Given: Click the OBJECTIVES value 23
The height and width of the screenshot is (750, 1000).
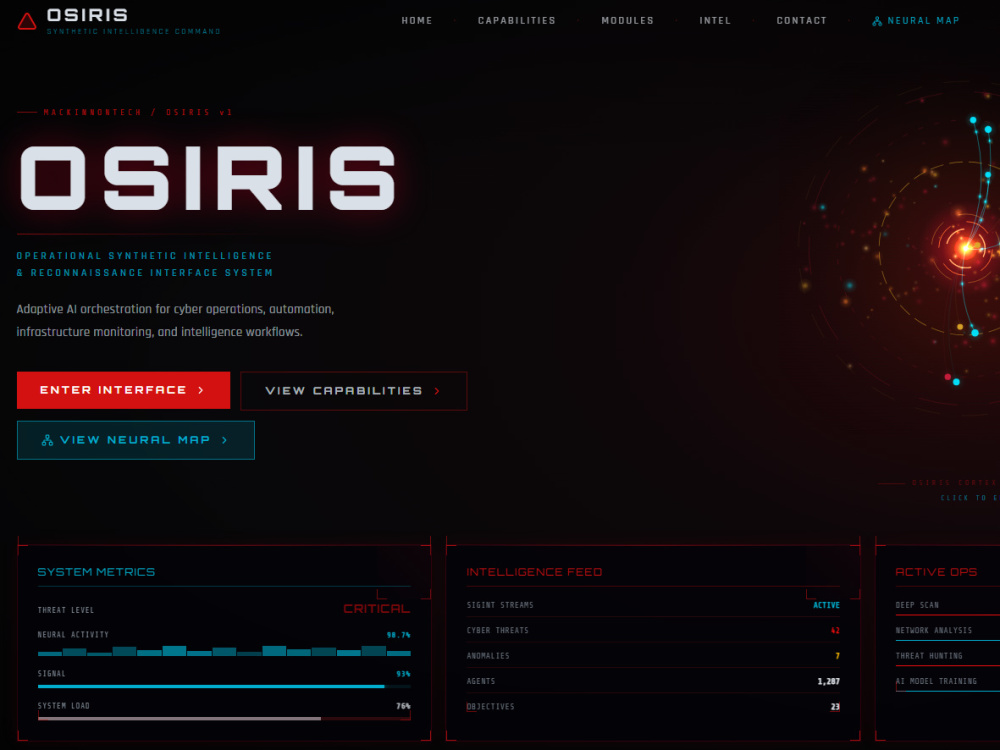Looking at the screenshot, I should point(835,707).
